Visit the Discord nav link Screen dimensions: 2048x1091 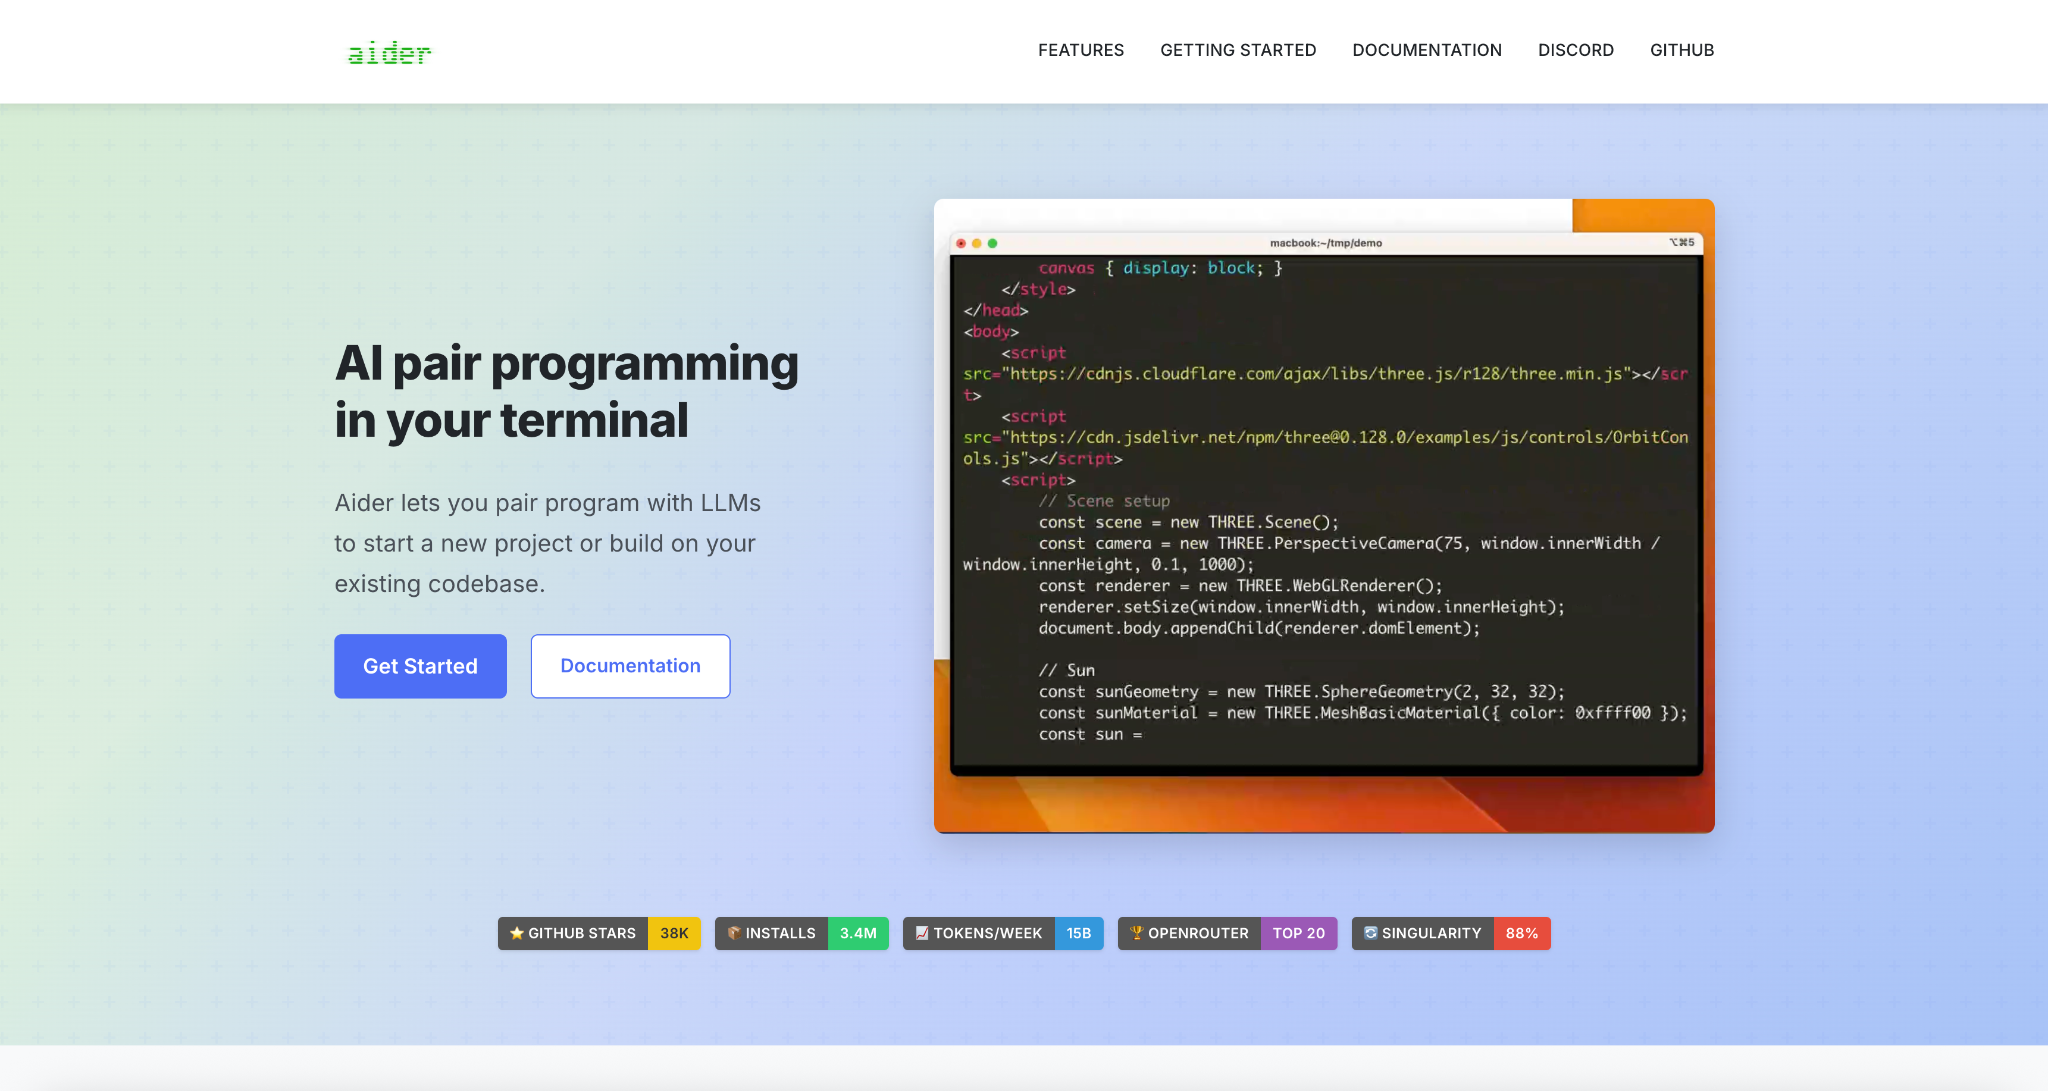pyautogui.click(x=1575, y=50)
